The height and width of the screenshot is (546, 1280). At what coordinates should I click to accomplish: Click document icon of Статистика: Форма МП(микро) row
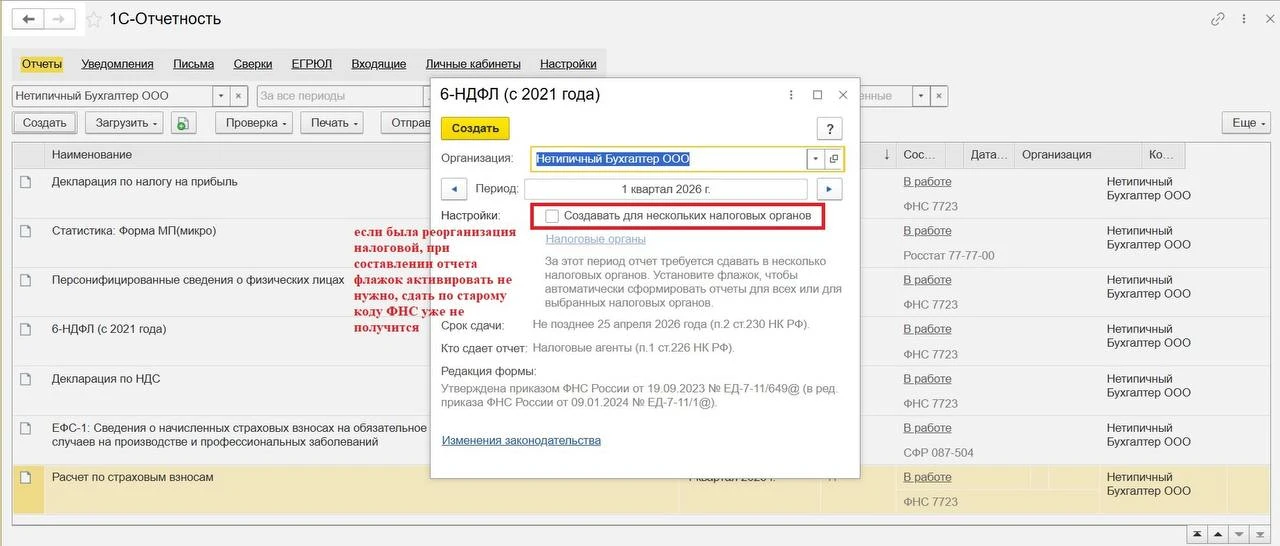(25, 232)
